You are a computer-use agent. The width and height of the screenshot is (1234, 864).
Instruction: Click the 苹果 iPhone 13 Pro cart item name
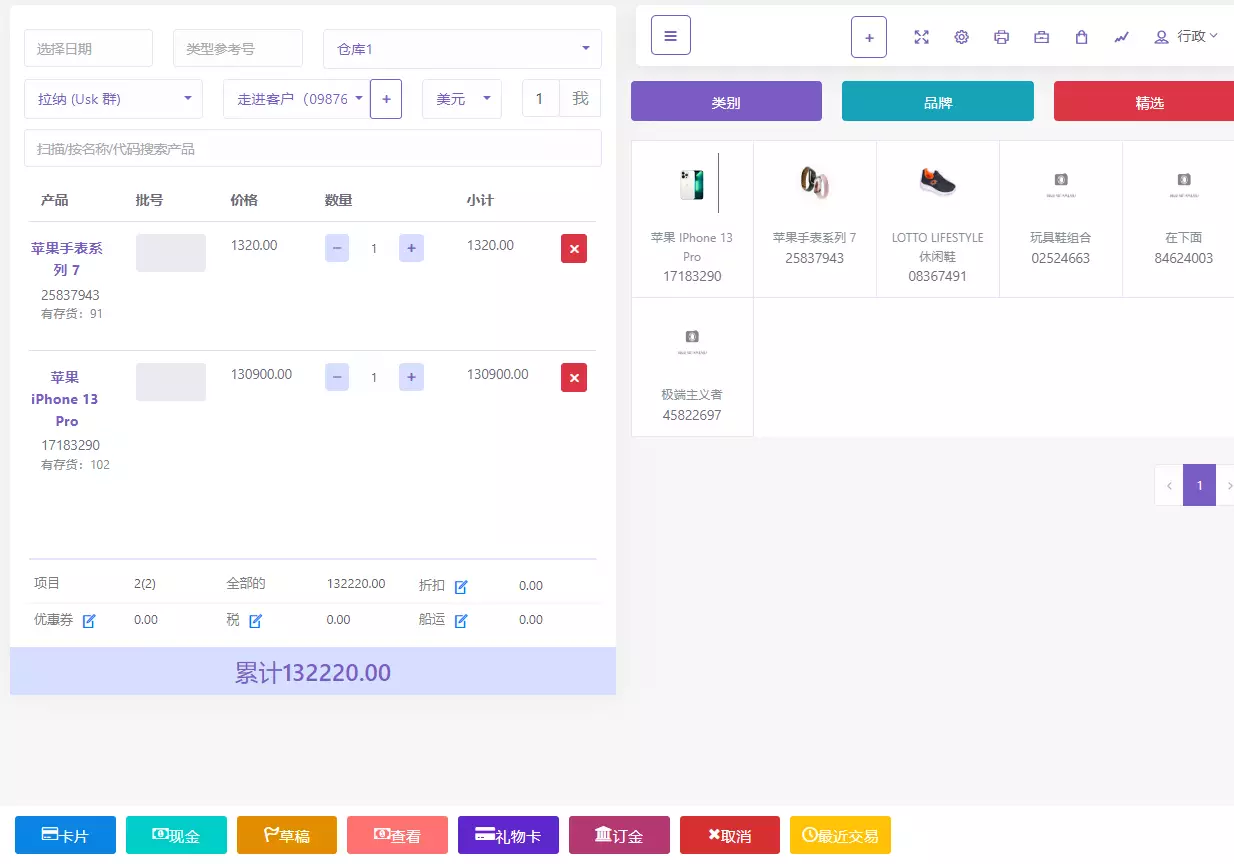point(65,399)
